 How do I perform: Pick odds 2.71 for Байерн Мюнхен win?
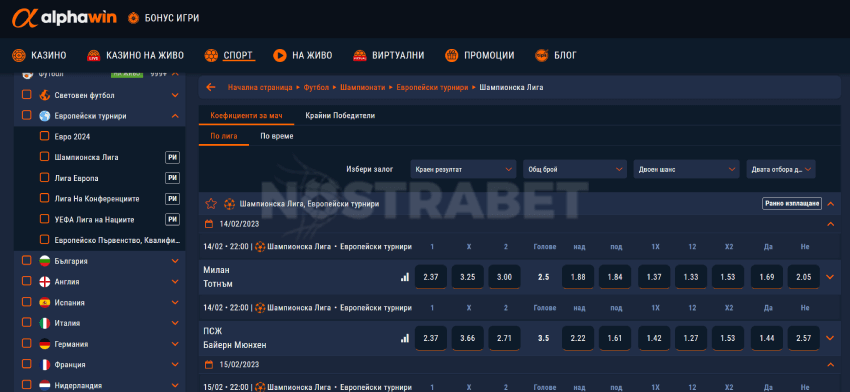[505, 338]
